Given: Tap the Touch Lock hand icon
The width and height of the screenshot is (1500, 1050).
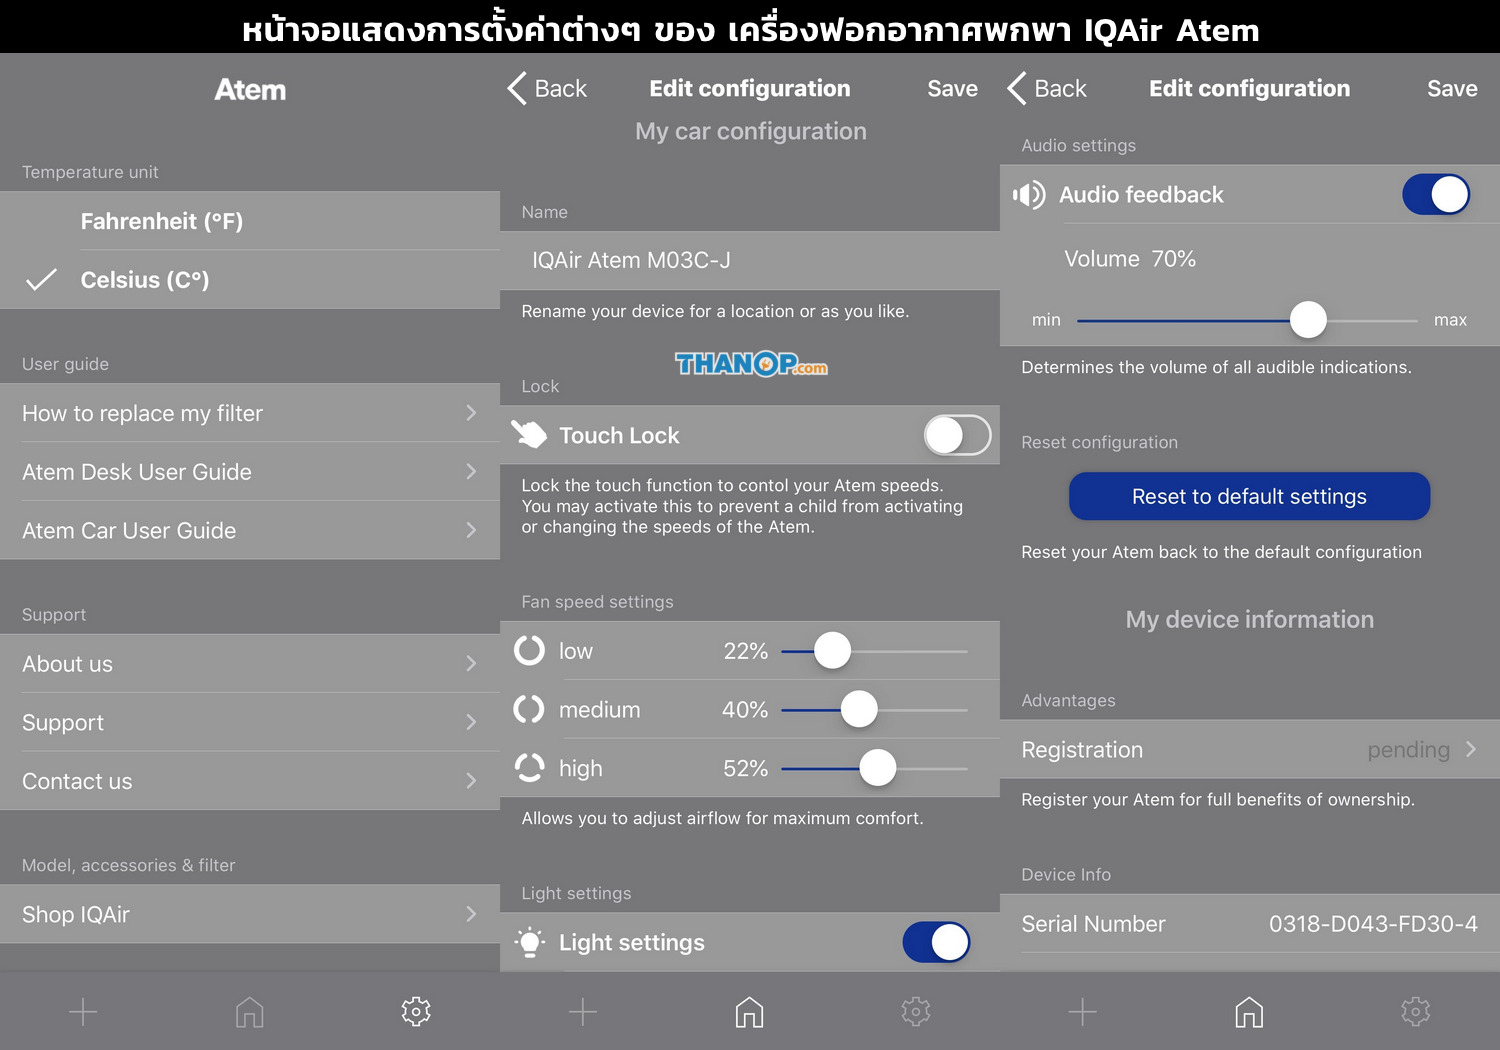Looking at the screenshot, I should pyautogui.click(x=529, y=435).
